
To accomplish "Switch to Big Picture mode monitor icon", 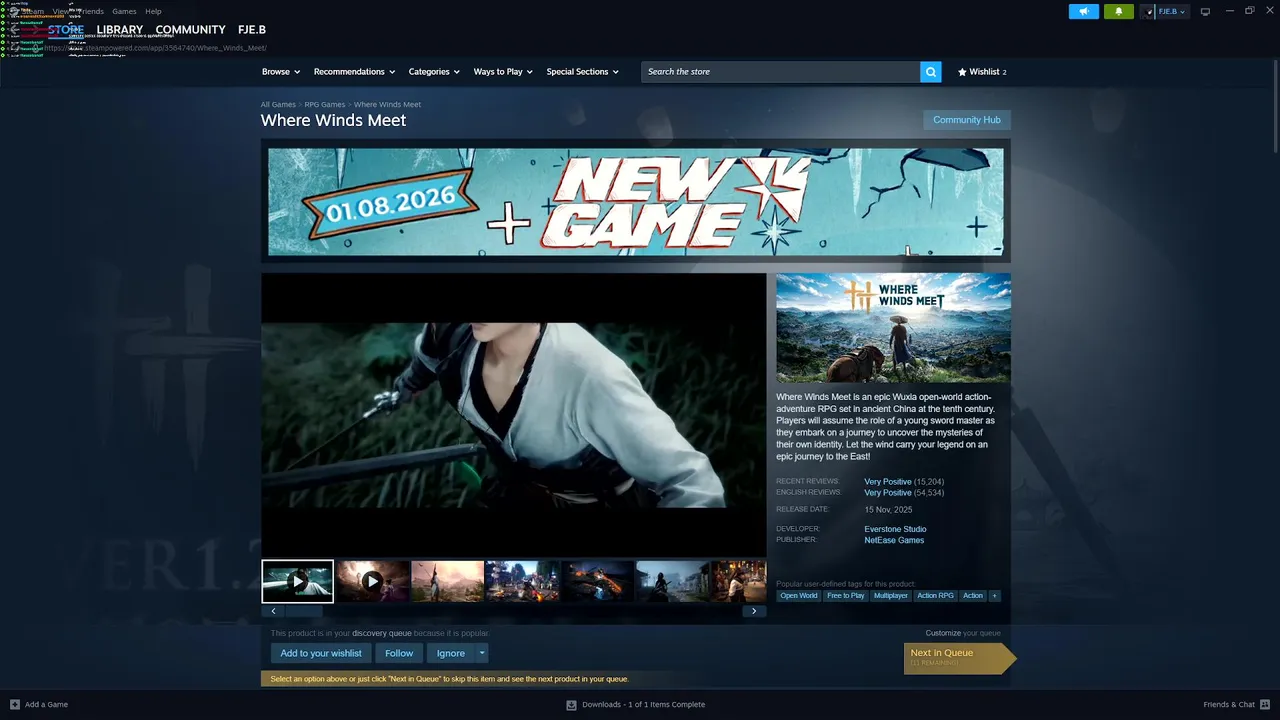I will (1205, 12).
